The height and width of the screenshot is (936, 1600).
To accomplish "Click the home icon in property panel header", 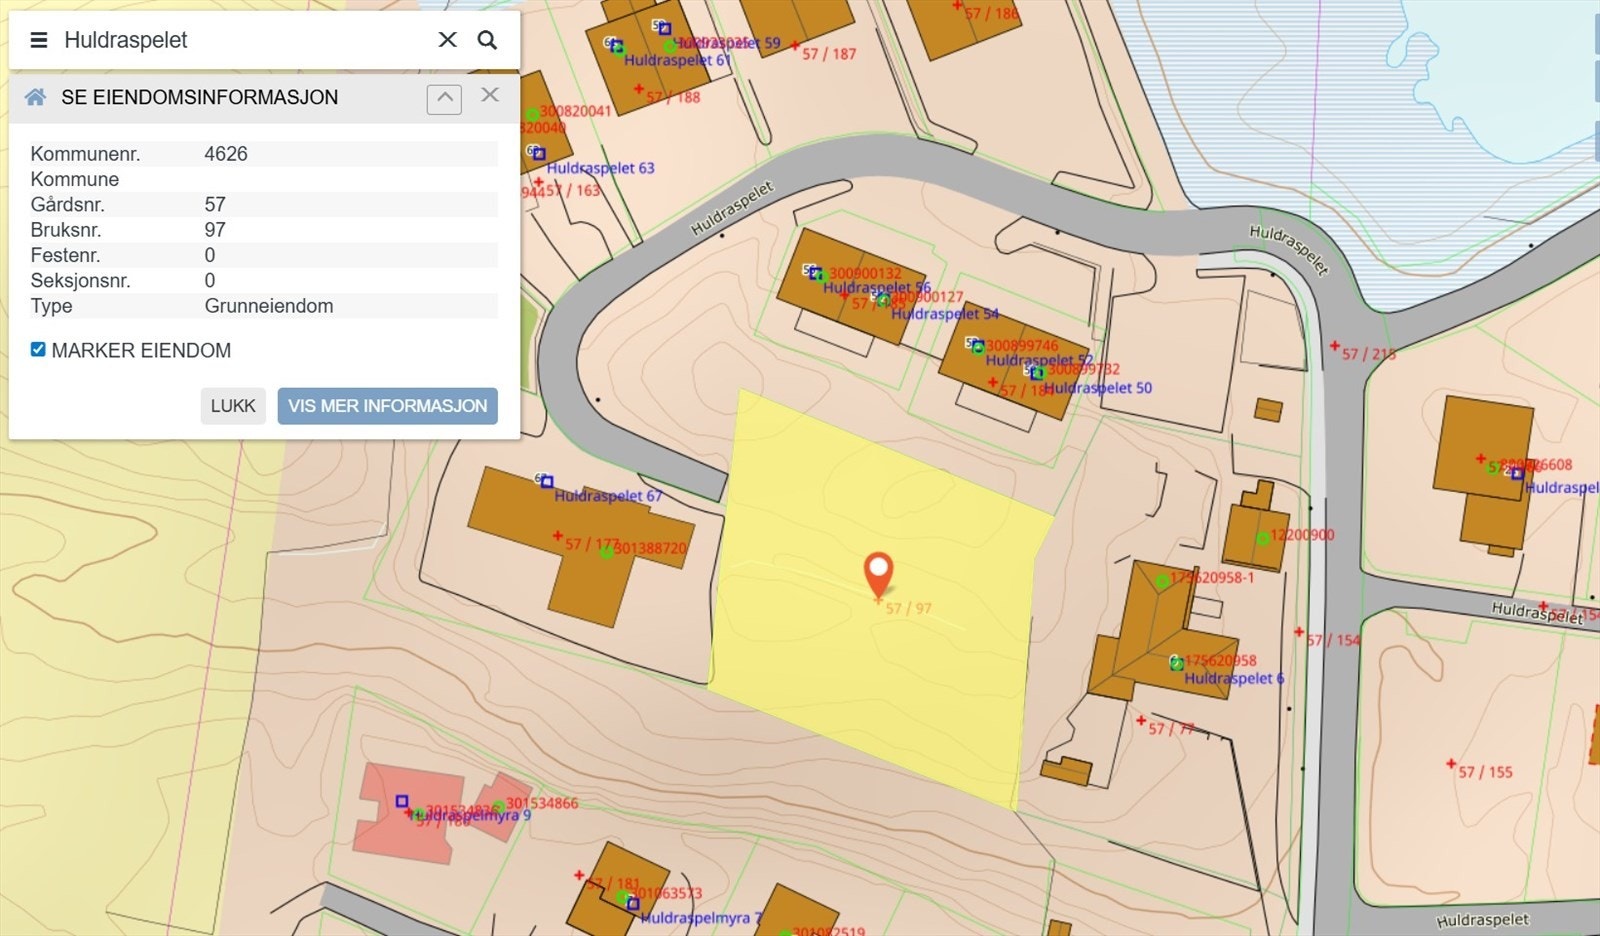I will 35,97.
